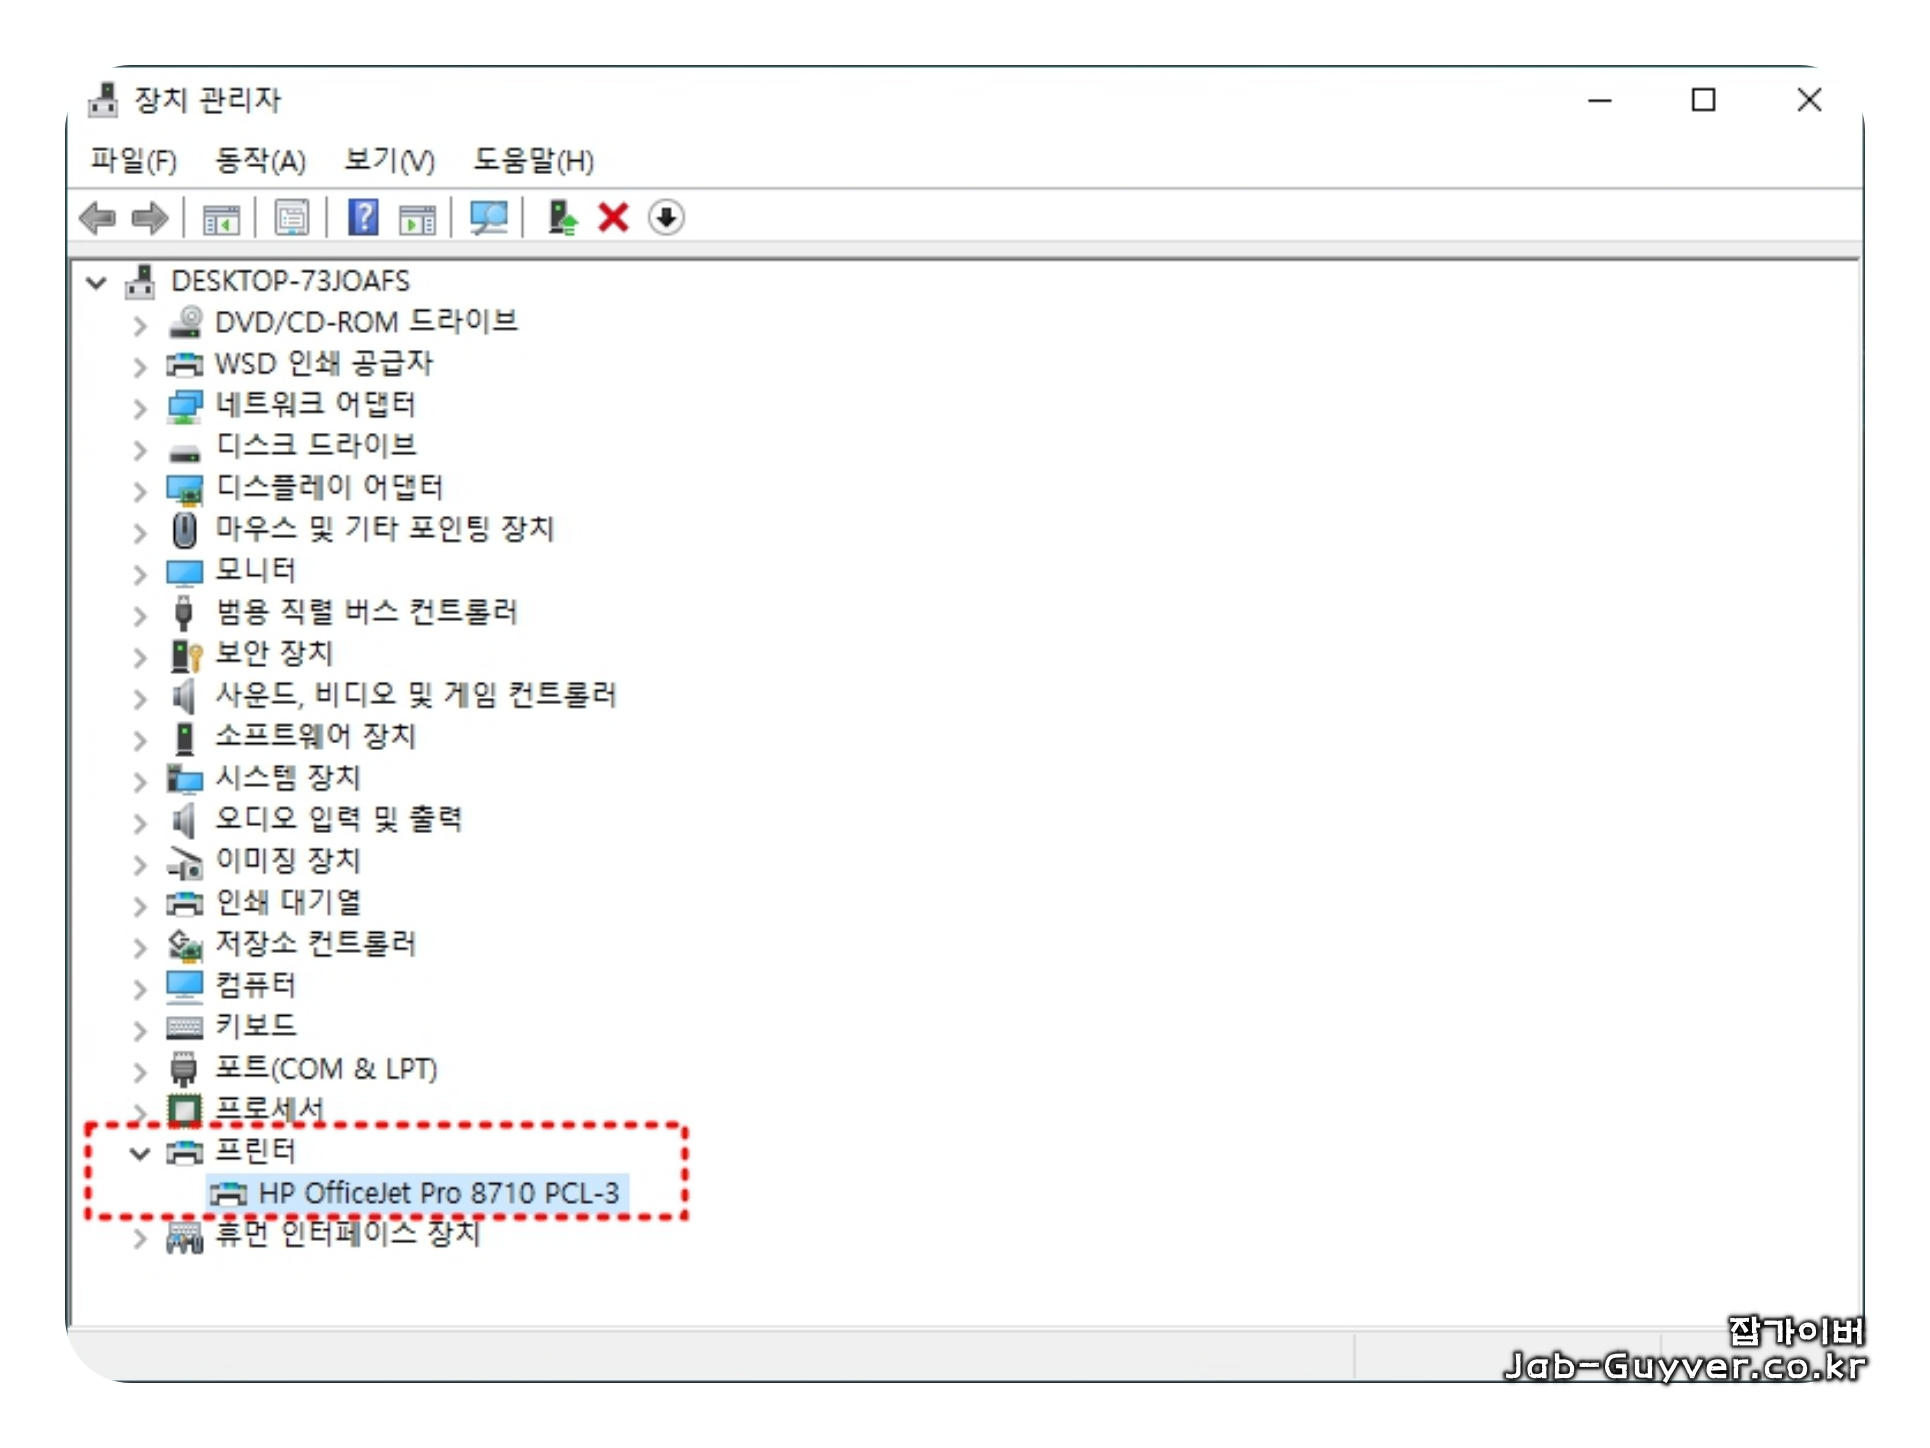1930x1448 pixels.
Task: Expand the 포트(COM & LPT) category
Action: tap(140, 1072)
